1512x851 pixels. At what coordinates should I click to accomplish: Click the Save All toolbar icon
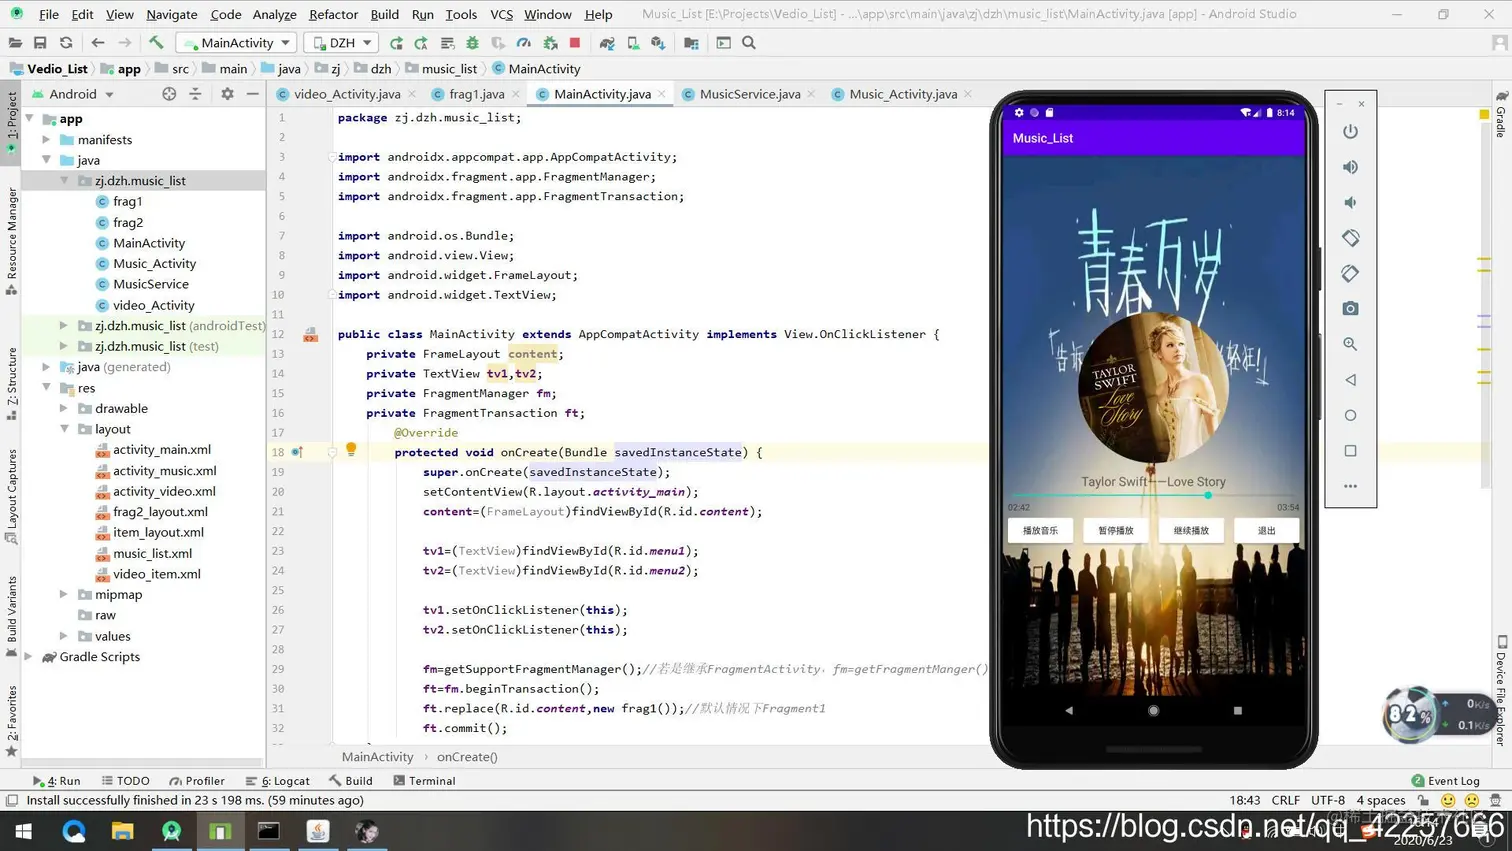click(x=40, y=43)
